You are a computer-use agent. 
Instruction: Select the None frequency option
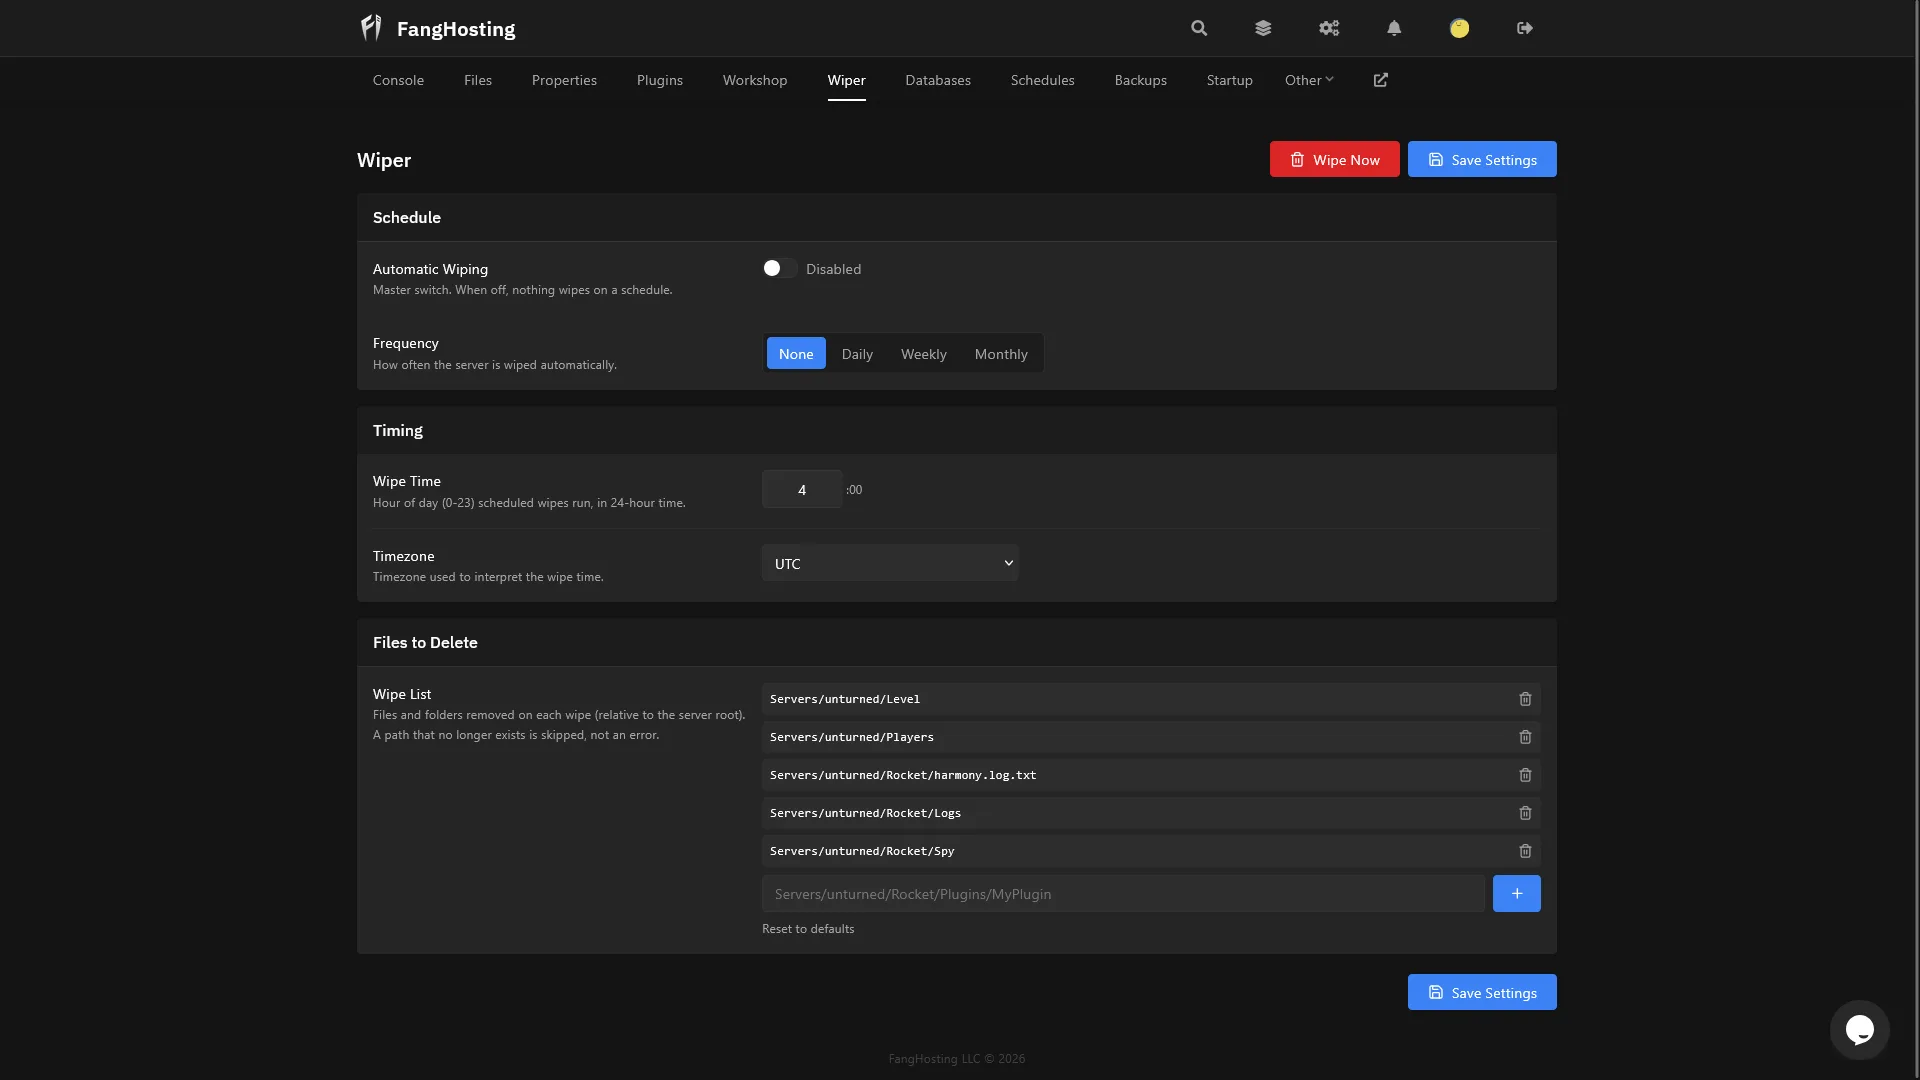point(796,353)
